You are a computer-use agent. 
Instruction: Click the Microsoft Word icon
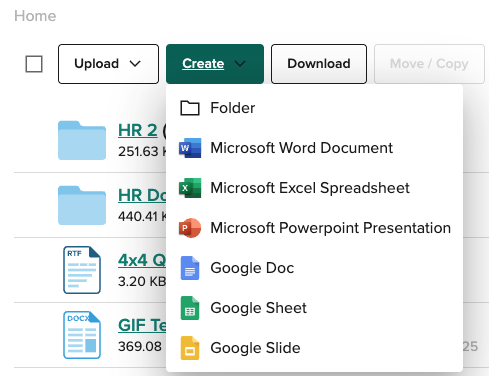coord(190,148)
